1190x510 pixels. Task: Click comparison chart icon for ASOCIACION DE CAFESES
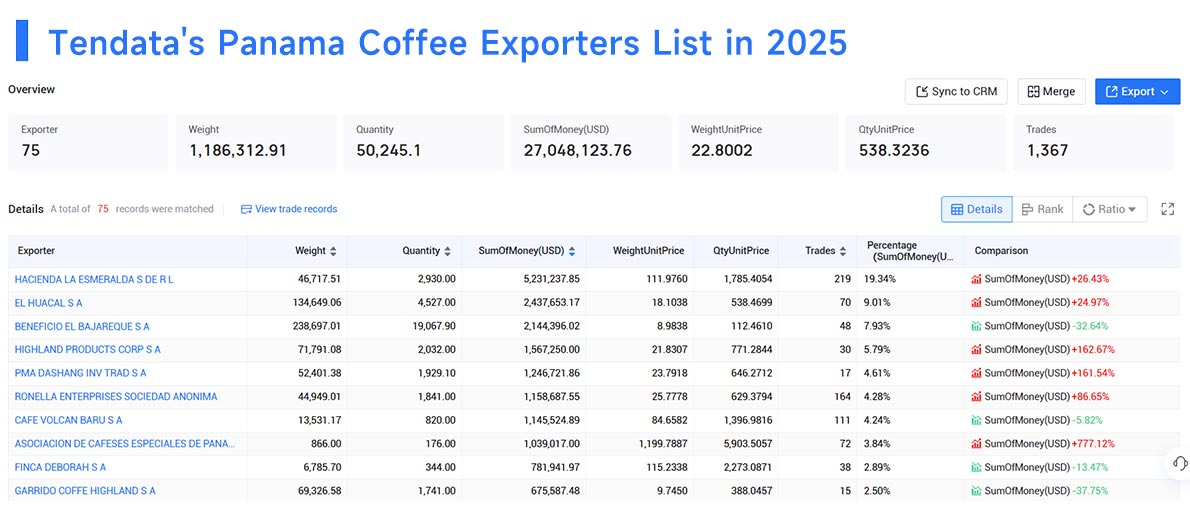977,444
